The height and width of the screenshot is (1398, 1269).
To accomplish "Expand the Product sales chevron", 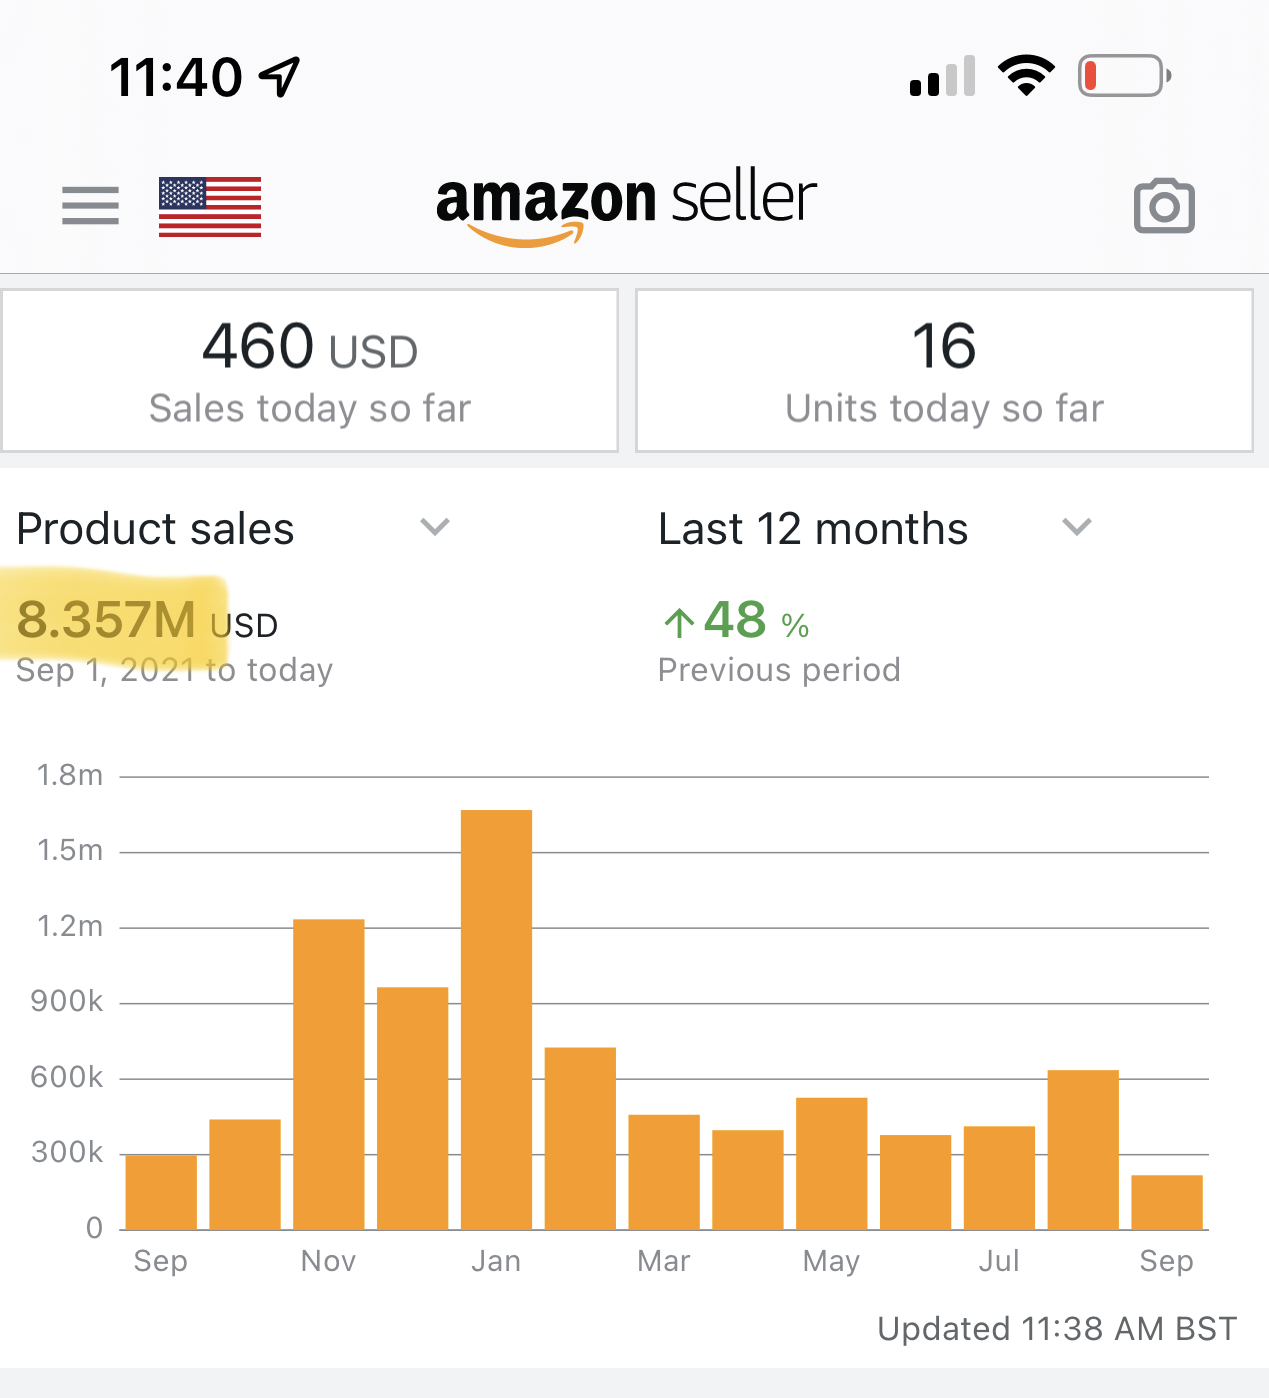I will (x=434, y=527).
